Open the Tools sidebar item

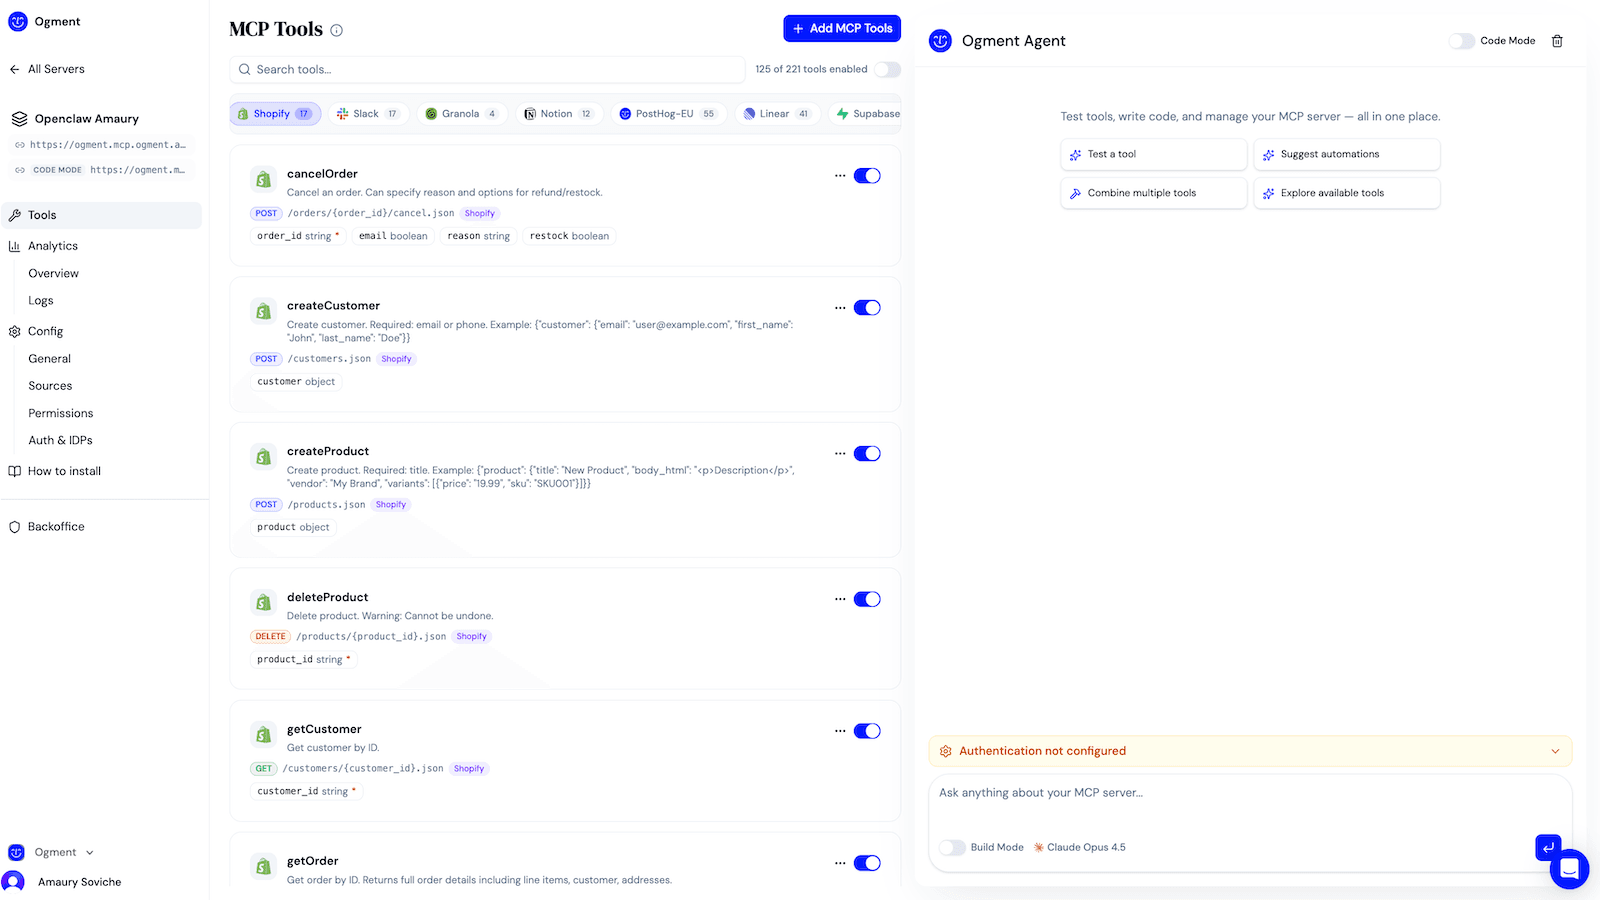pos(101,215)
